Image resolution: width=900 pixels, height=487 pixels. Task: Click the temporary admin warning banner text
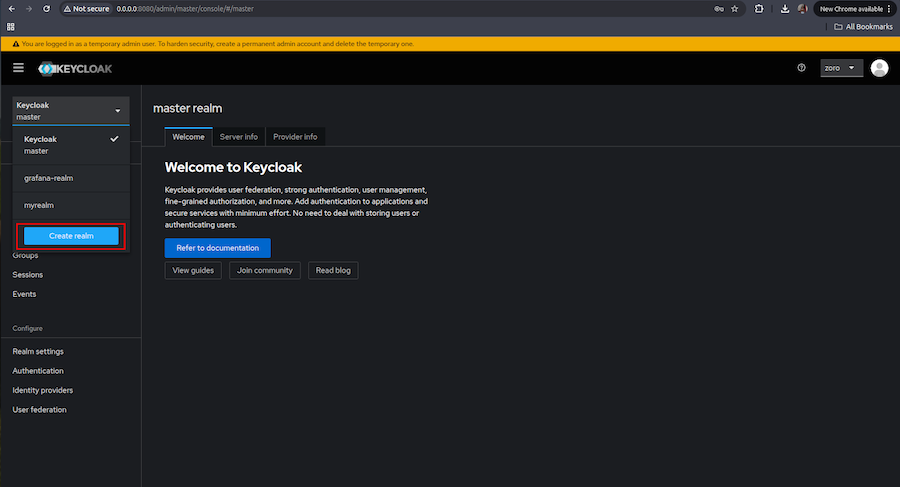pyautogui.click(x=218, y=44)
